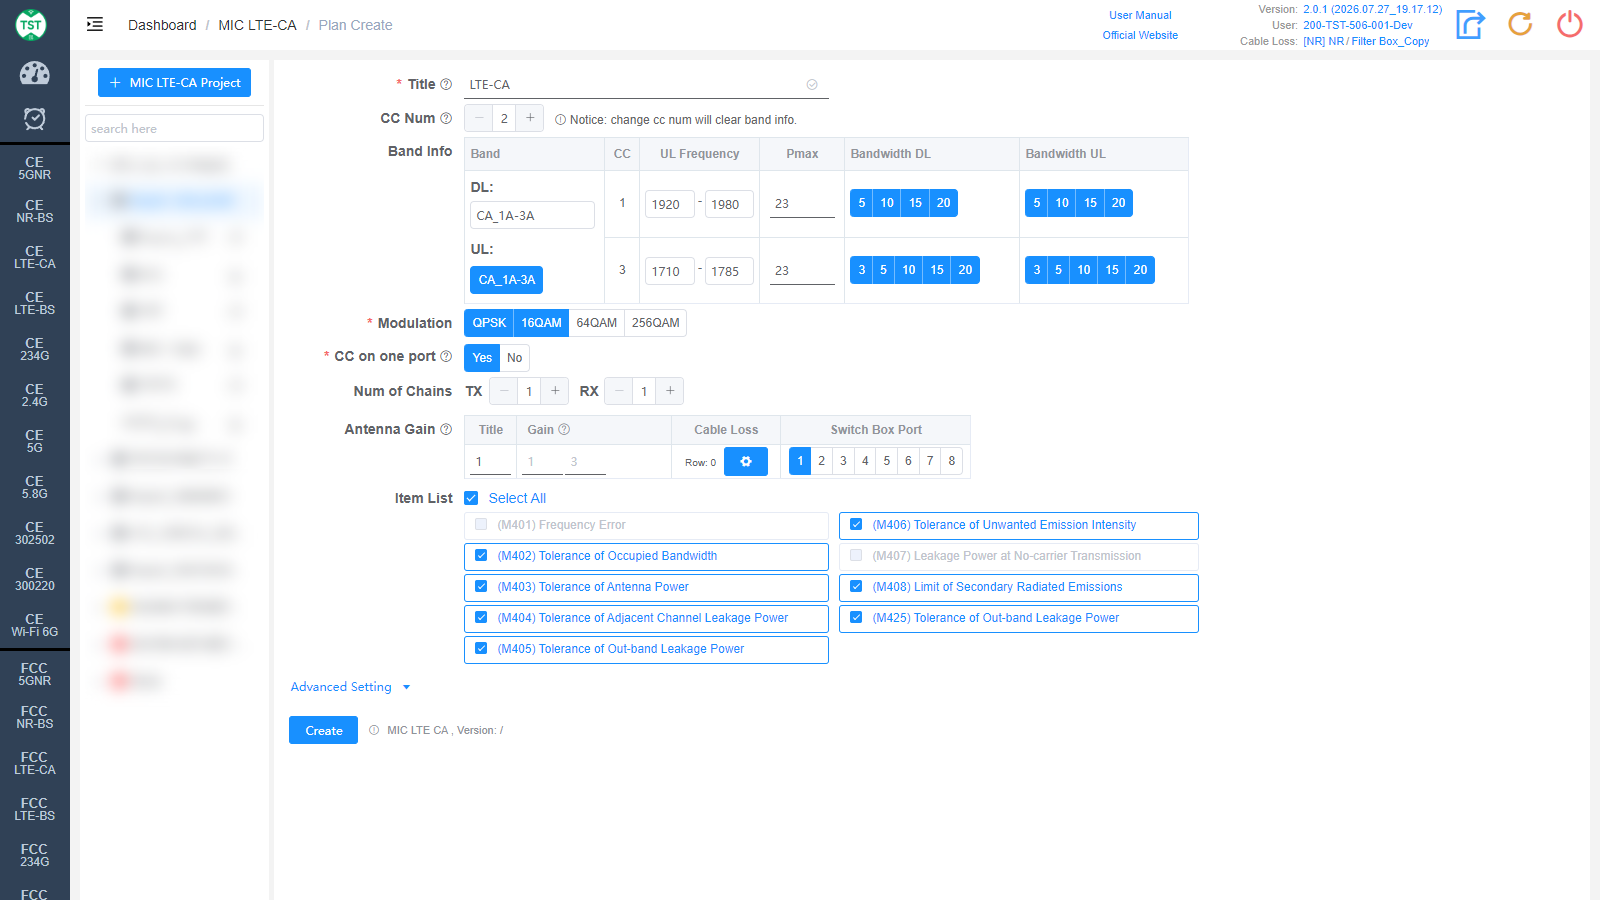
Task: Open the dashboard gauge icon in sidebar
Action: pyautogui.click(x=35, y=73)
